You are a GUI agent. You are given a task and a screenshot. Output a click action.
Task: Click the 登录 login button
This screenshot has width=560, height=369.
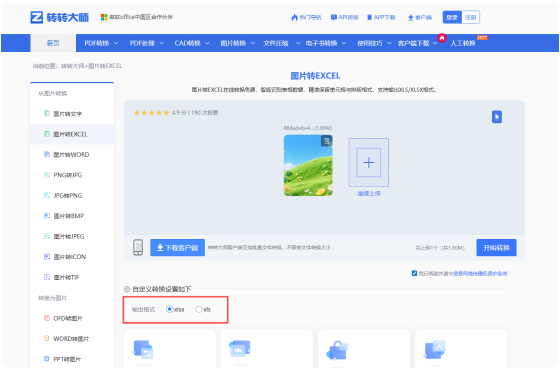pos(452,17)
